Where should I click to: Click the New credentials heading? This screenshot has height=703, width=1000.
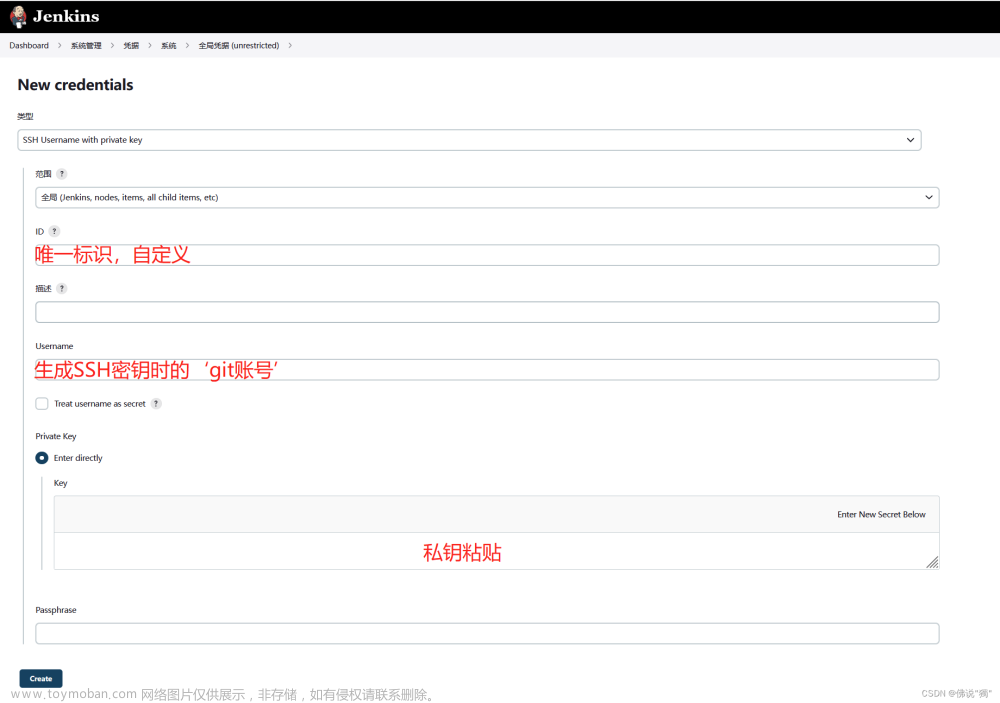[75, 85]
